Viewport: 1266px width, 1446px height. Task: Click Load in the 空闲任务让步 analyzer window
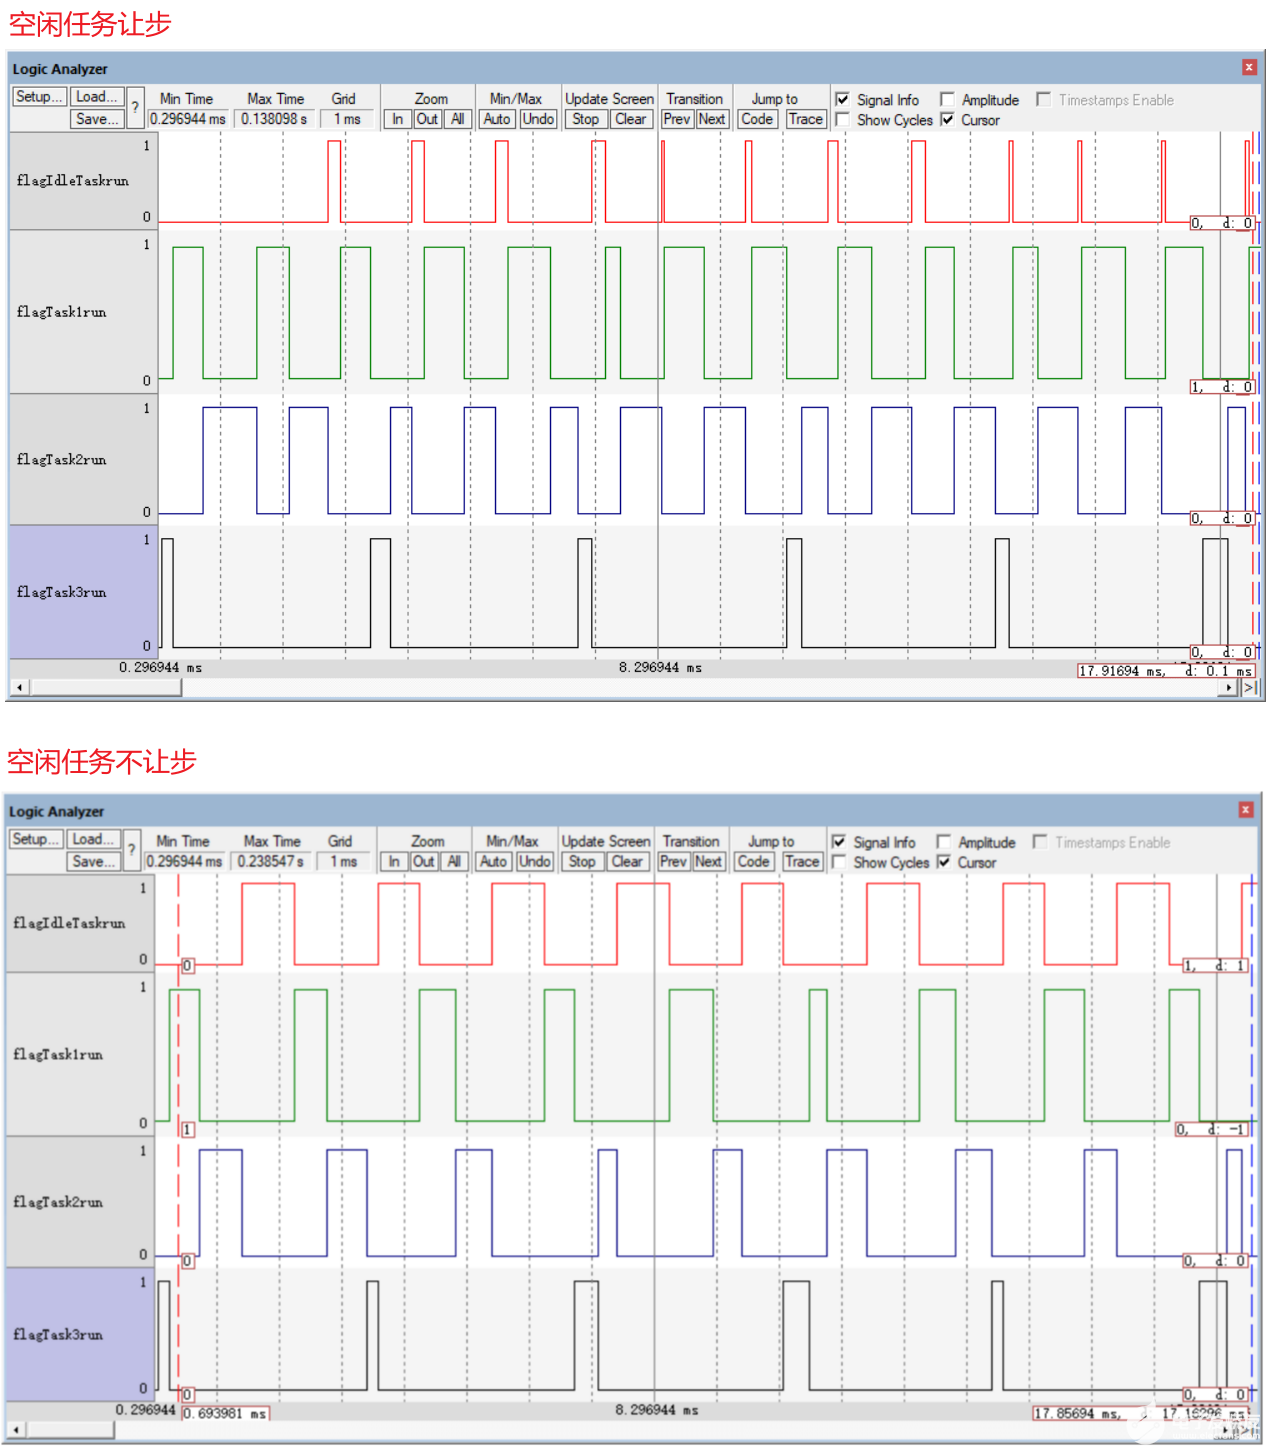click(97, 97)
